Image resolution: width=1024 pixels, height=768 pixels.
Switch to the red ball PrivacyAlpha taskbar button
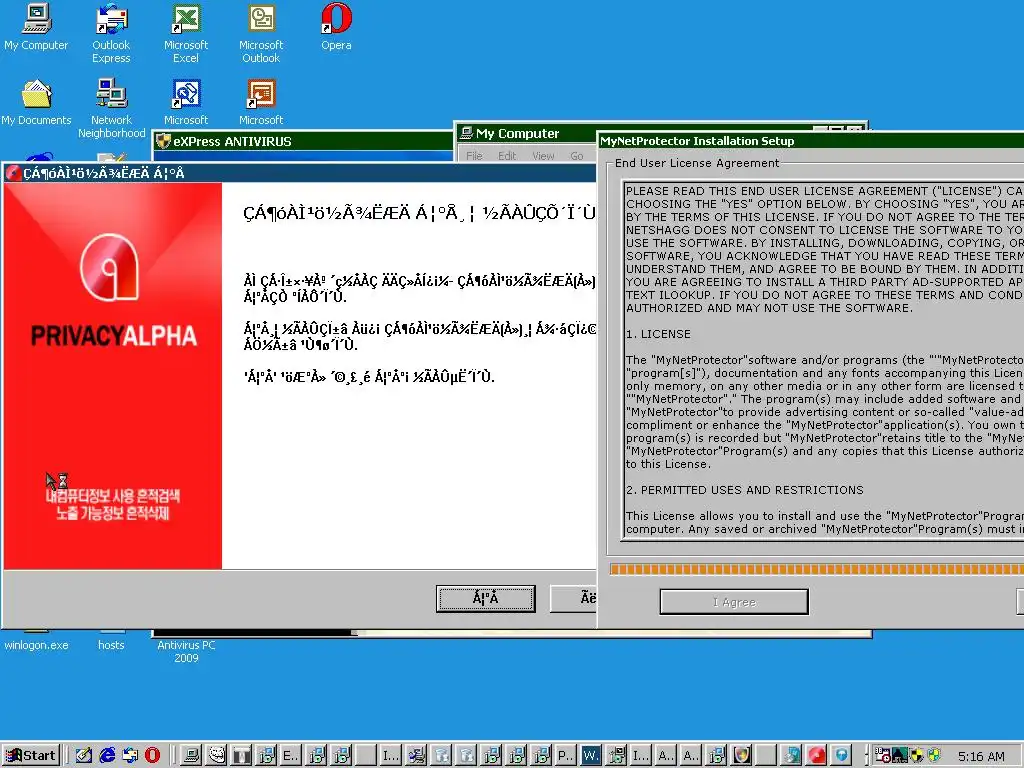[x=817, y=756]
